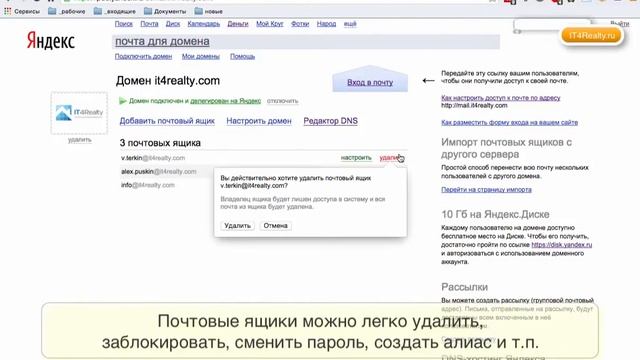Screen dimensions: 640x360
Task: Click the red удалить for v.terkin
Action: (390, 158)
